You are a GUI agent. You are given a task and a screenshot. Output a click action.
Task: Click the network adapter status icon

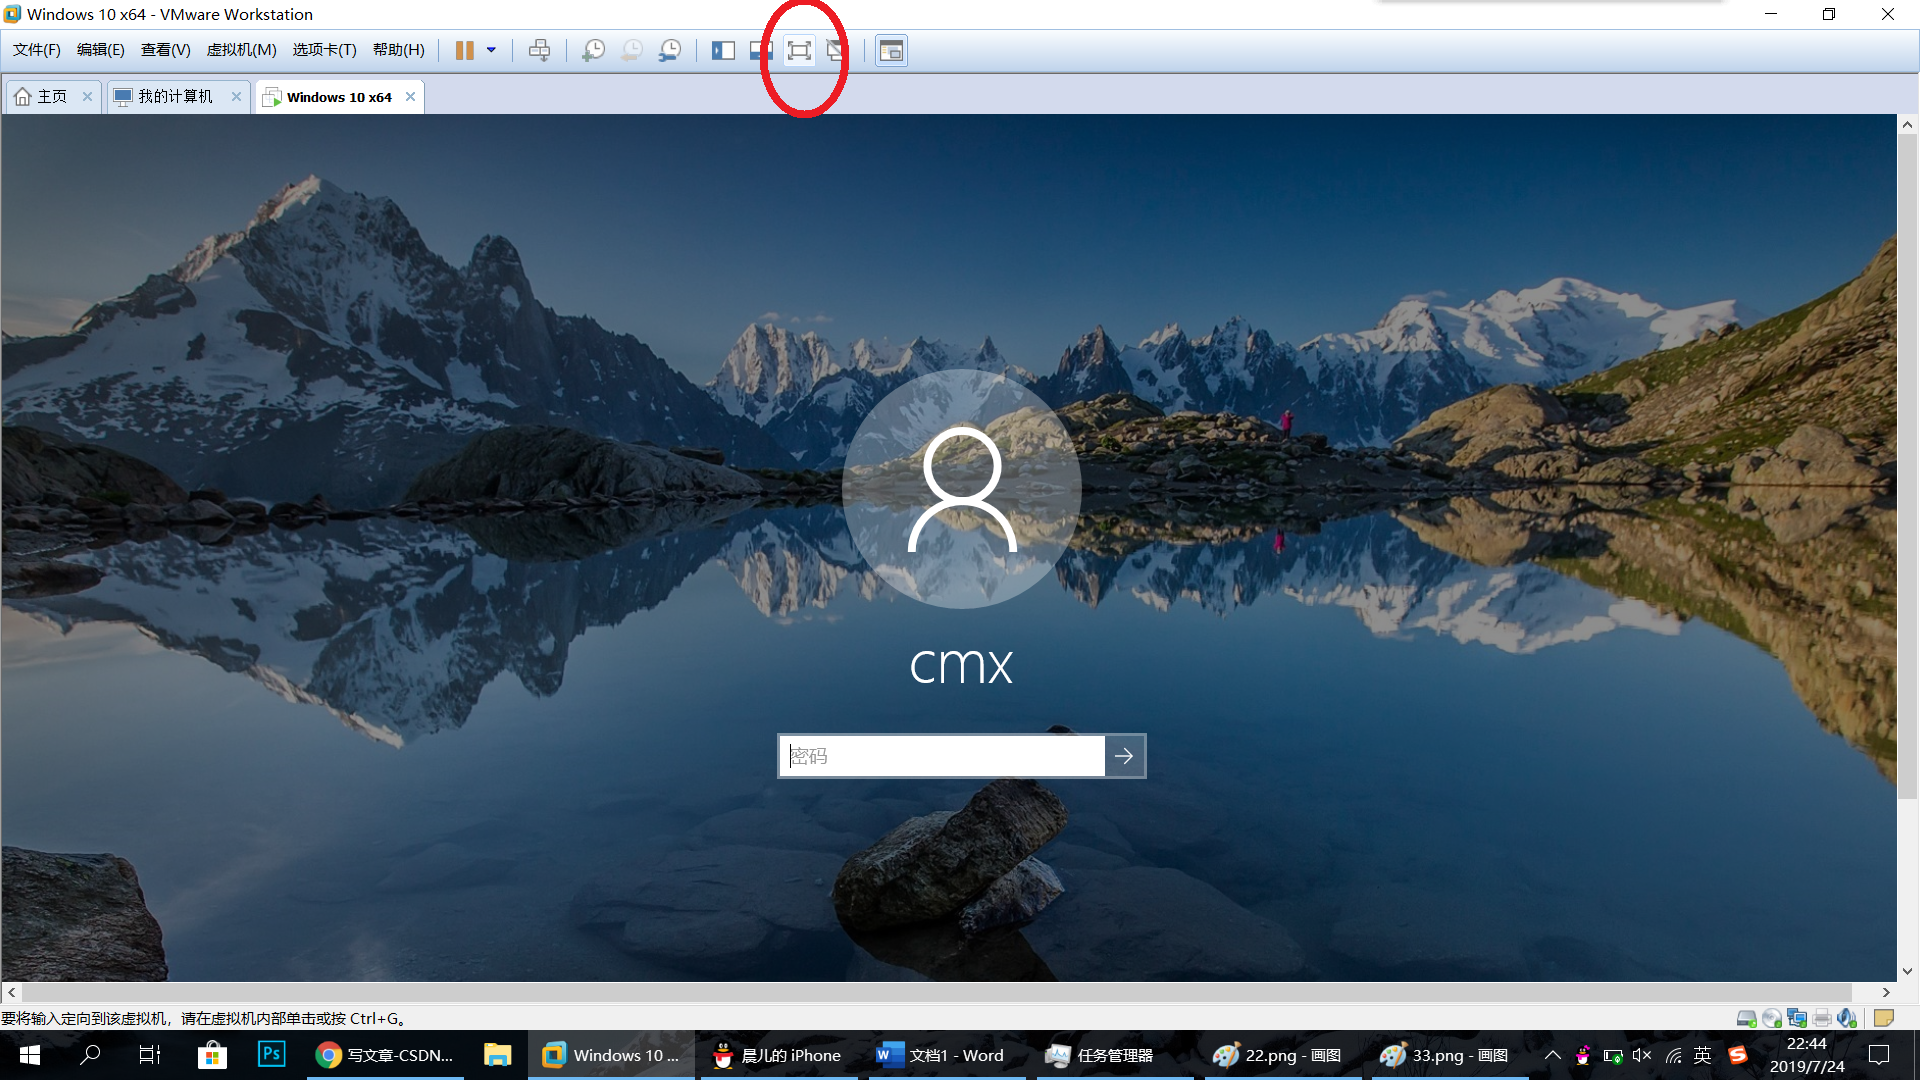click(1797, 1018)
